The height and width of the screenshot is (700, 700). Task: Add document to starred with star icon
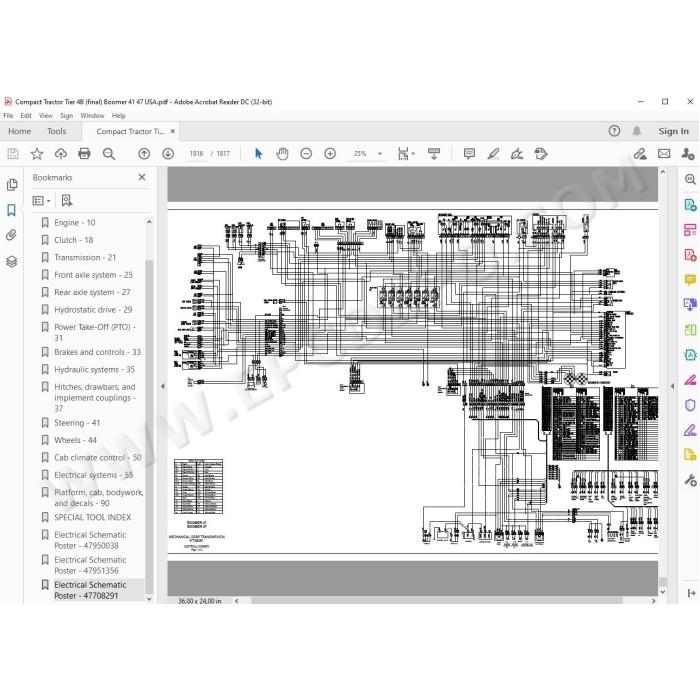pyautogui.click(x=37, y=154)
